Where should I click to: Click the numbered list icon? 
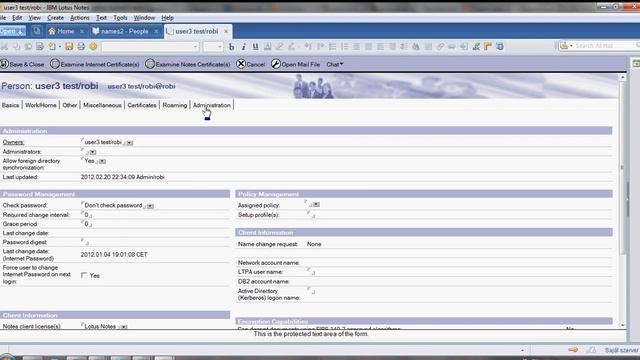tap(344, 47)
